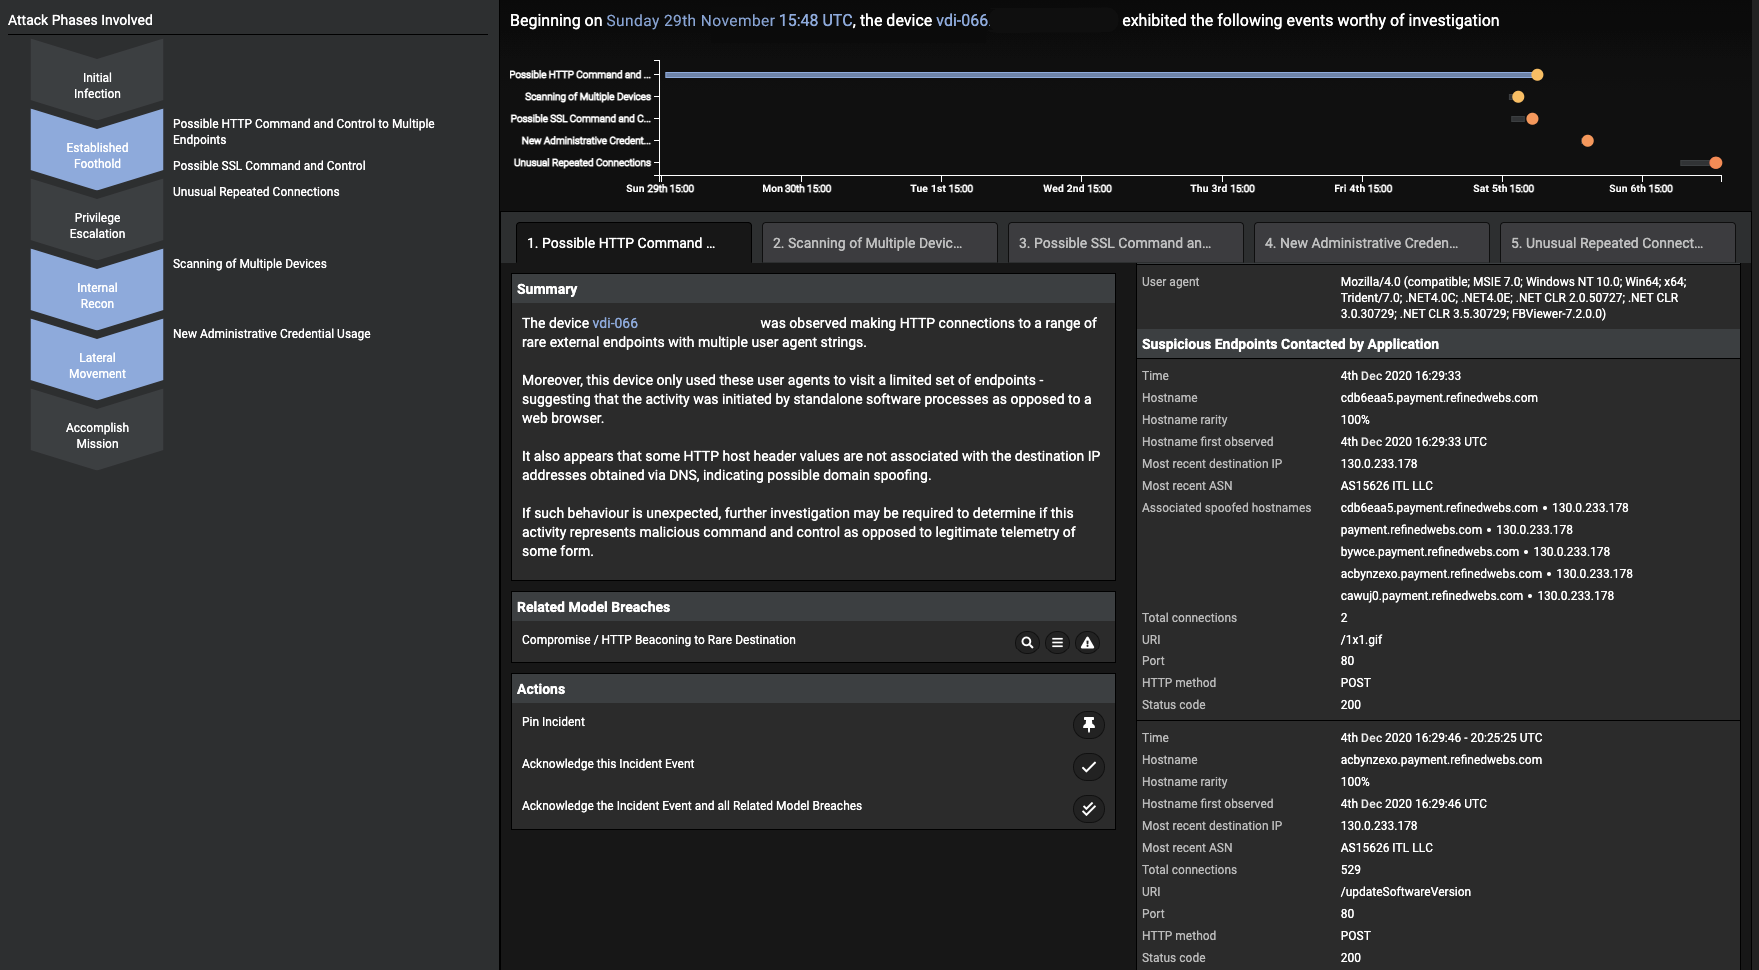This screenshot has height=970, width=1759.
Task: Click the 'Related Model Breaches' section header
Action: (x=593, y=607)
